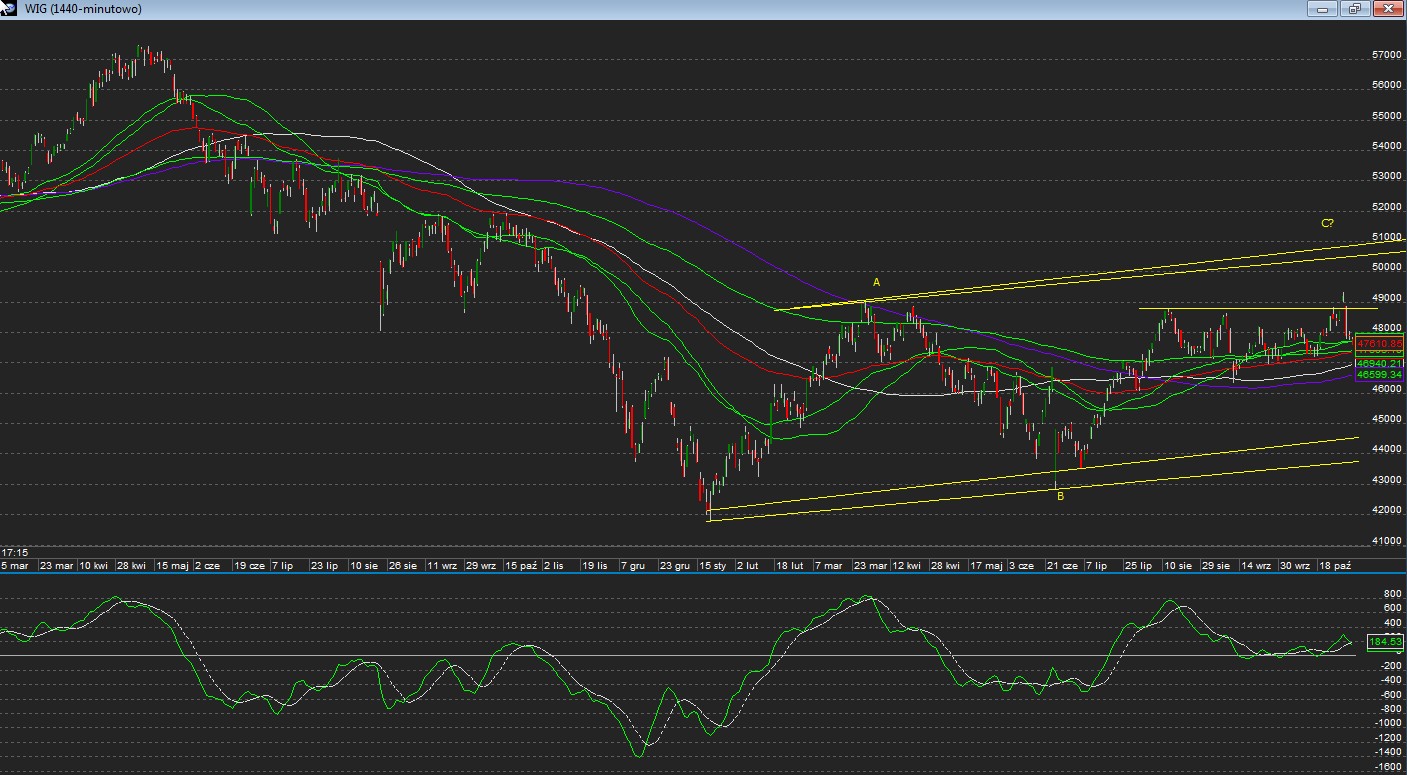Click the green 46940.21 moving average tag
This screenshot has height=775, width=1407.
pyautogui.click(x=1380, y=364)
